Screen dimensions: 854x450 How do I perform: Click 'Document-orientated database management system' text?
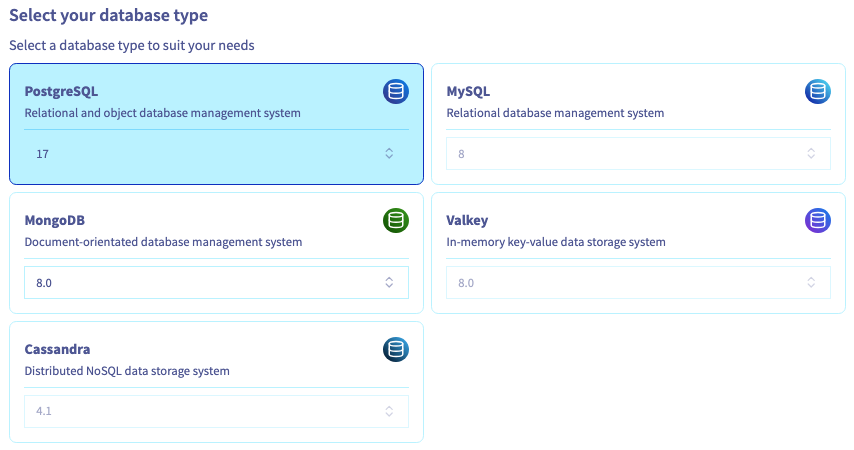(x=163, y=242)
